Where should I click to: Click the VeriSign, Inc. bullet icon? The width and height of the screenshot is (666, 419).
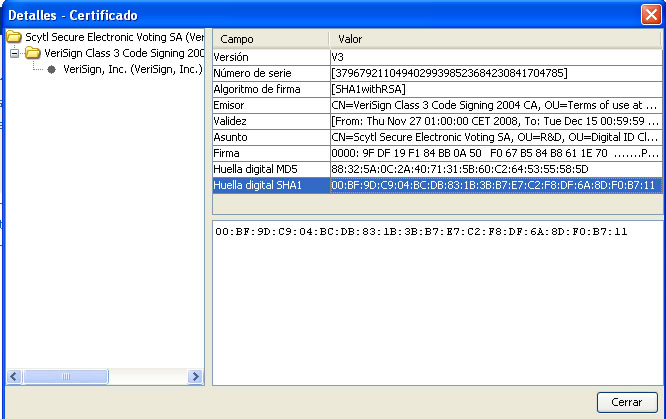(51, 70)
